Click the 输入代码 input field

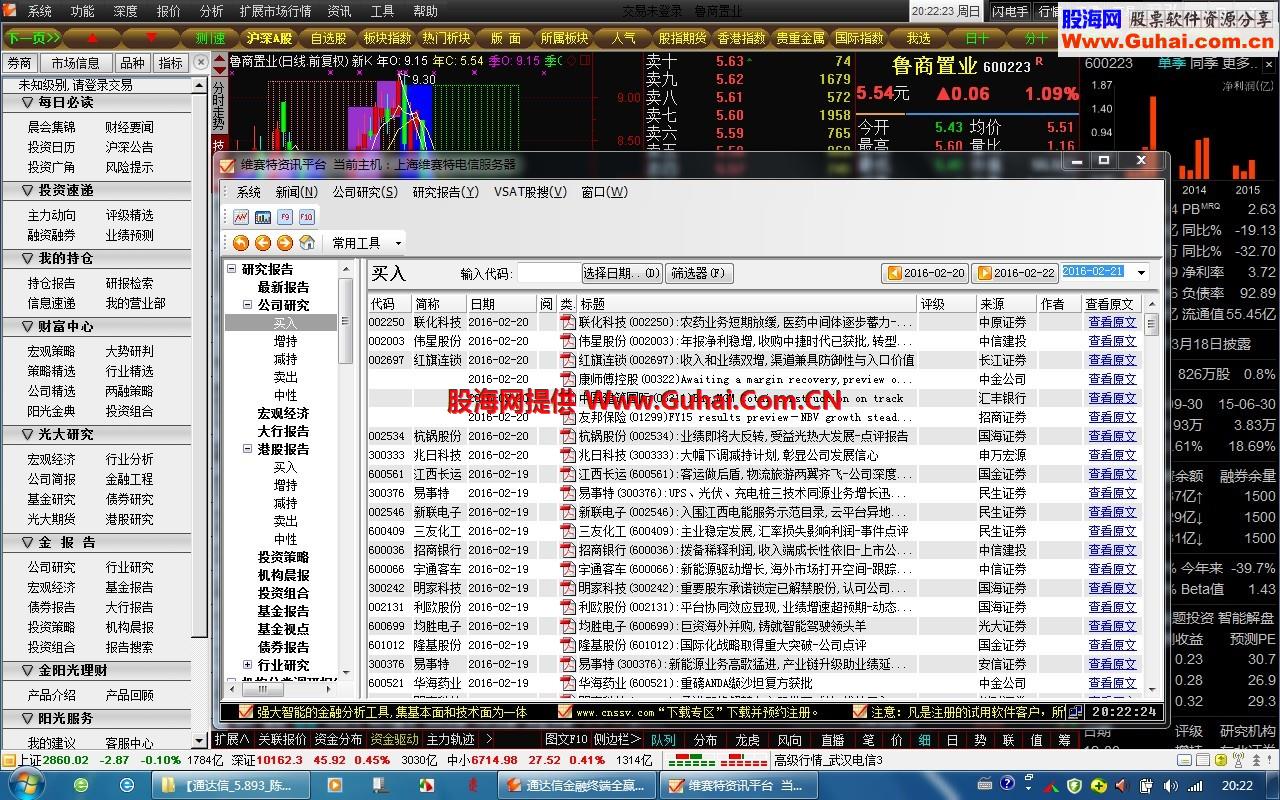(x=549, y=273)
